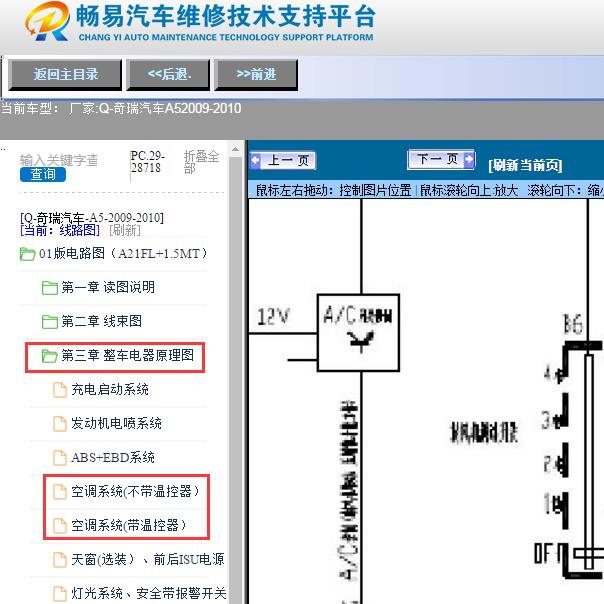Expand 第一章 读图说明

coord(108,287)
